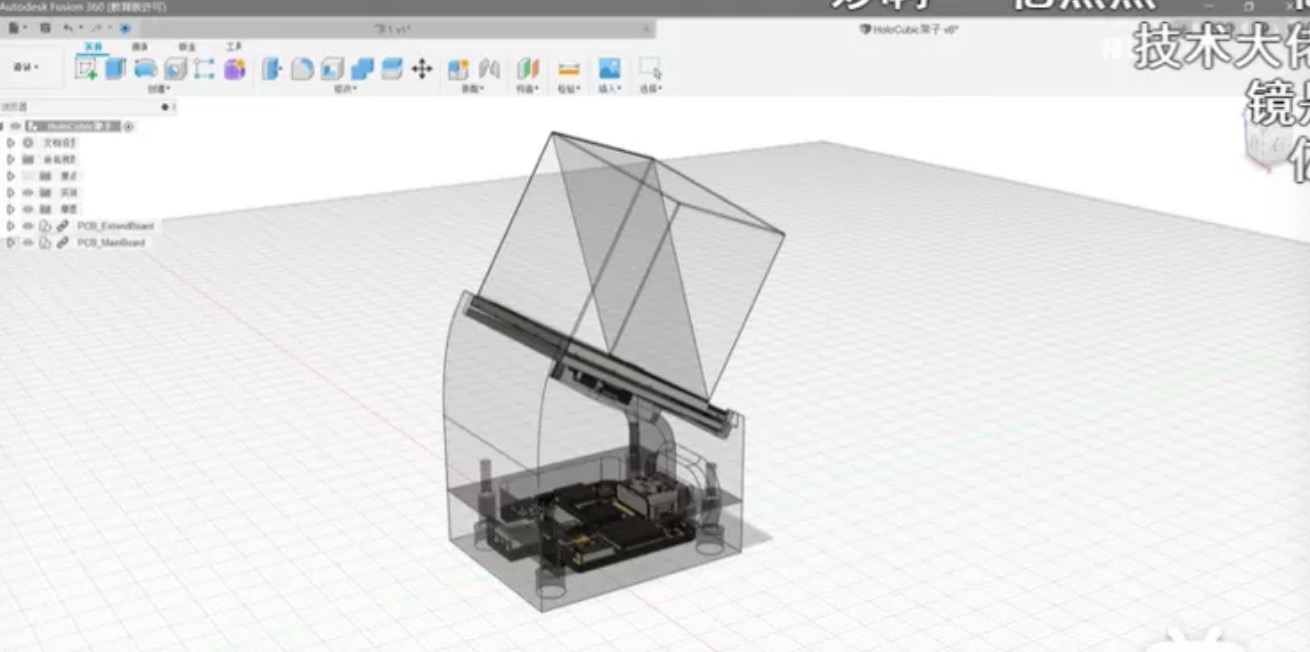Screen dimensions: 1310x652
Task: Click the Shell tool icon
Action: 332,69
